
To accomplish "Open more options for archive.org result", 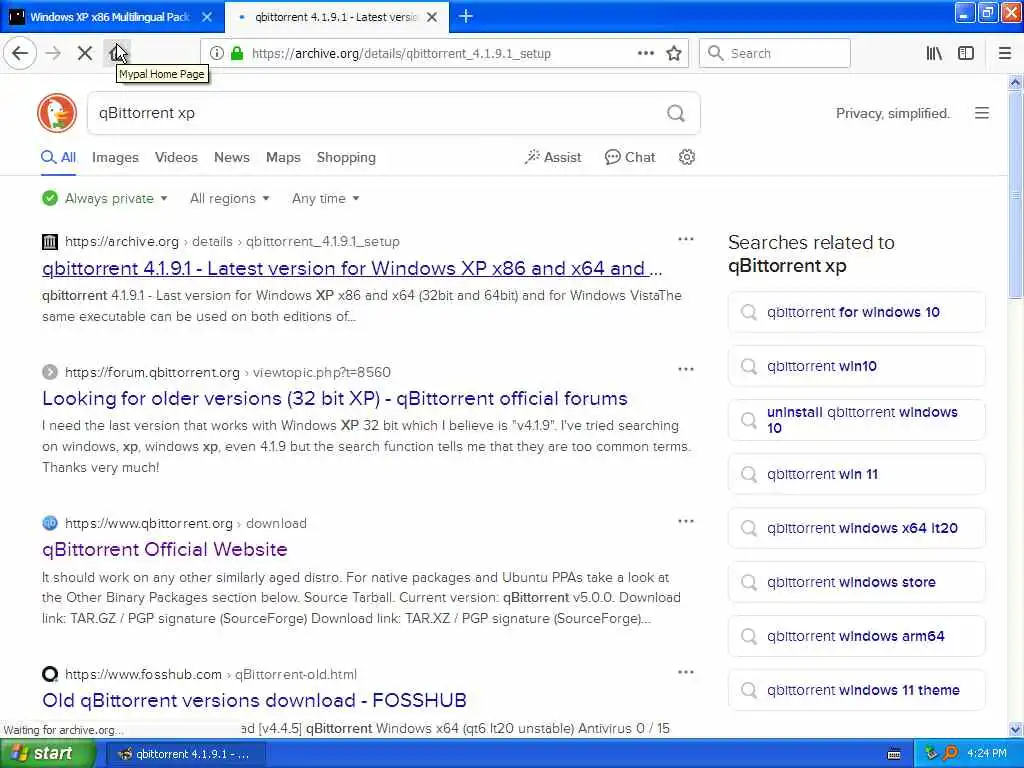I will coord(686,239).
